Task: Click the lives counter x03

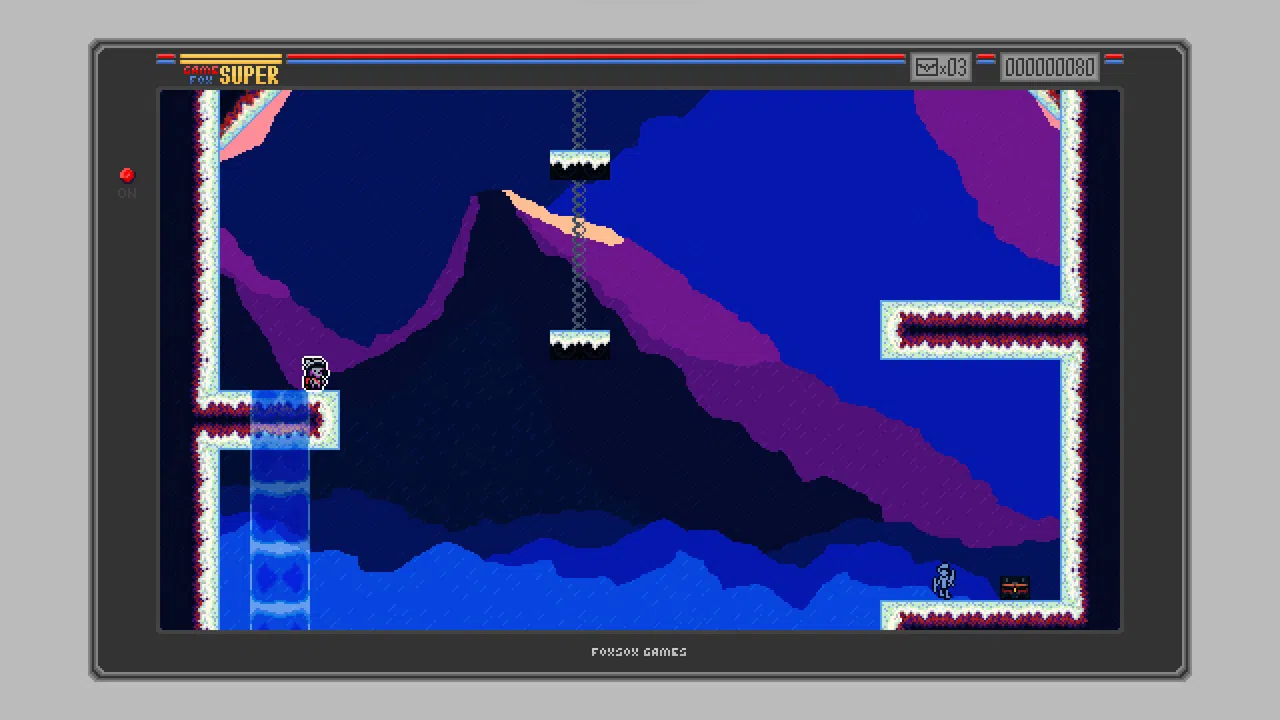Action: [x=941, y=67]
